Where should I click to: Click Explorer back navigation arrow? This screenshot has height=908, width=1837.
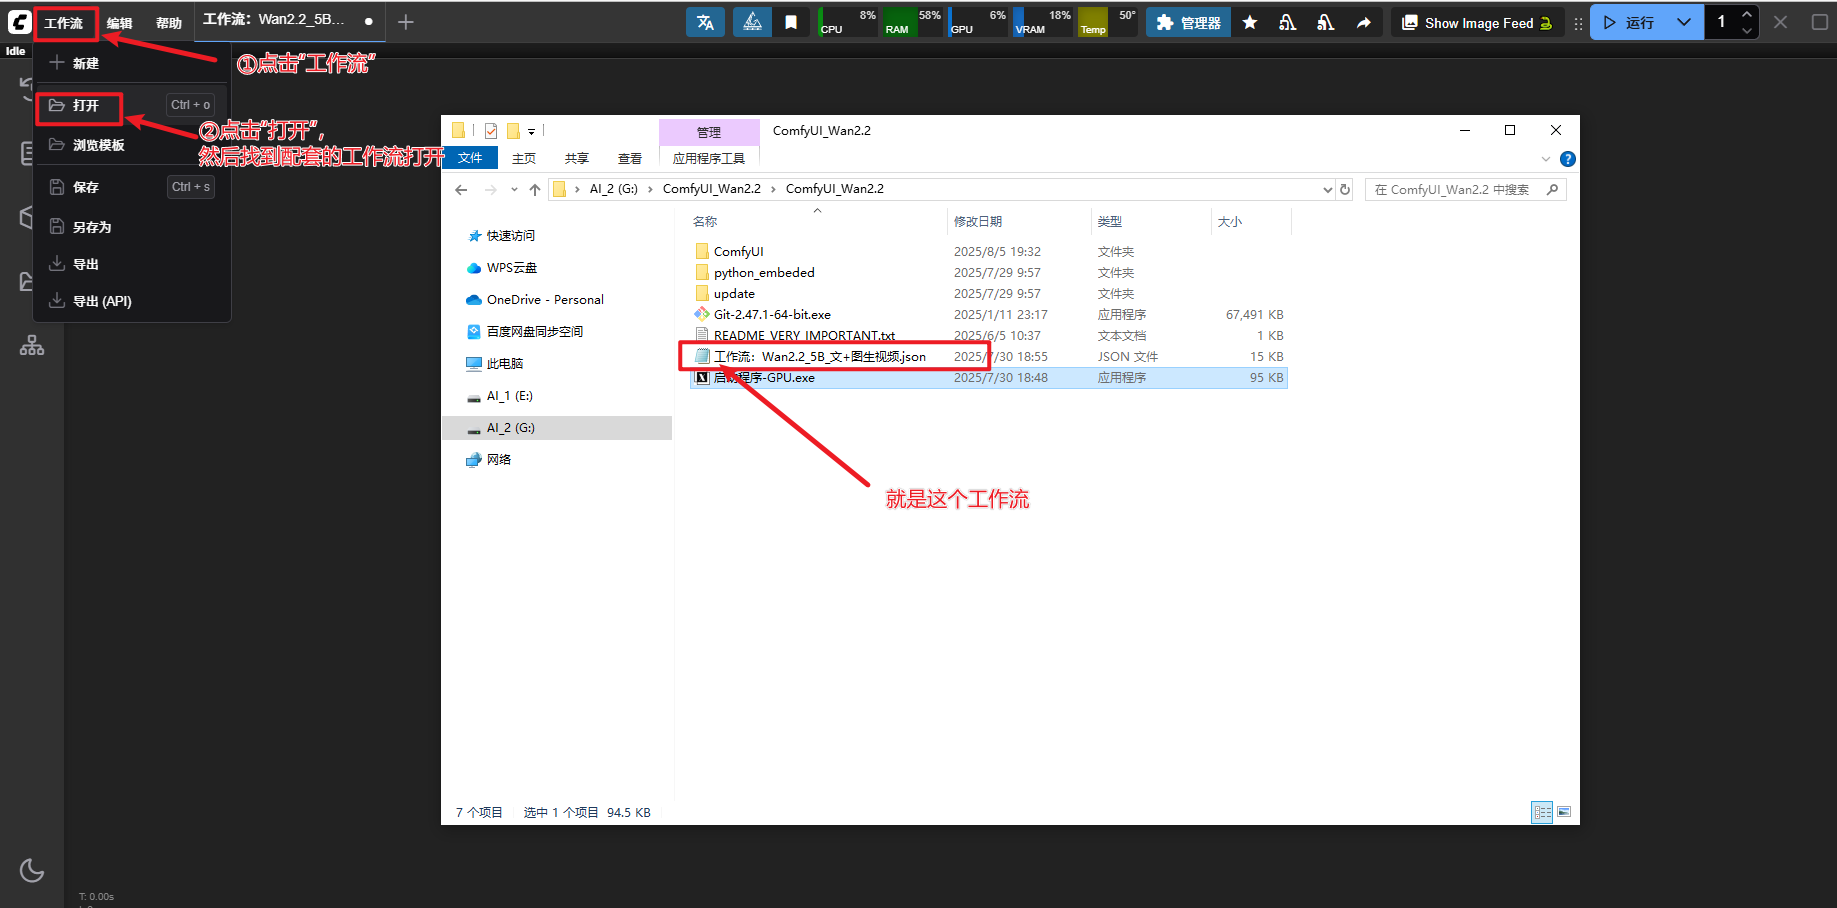click(x=461, y=189)
